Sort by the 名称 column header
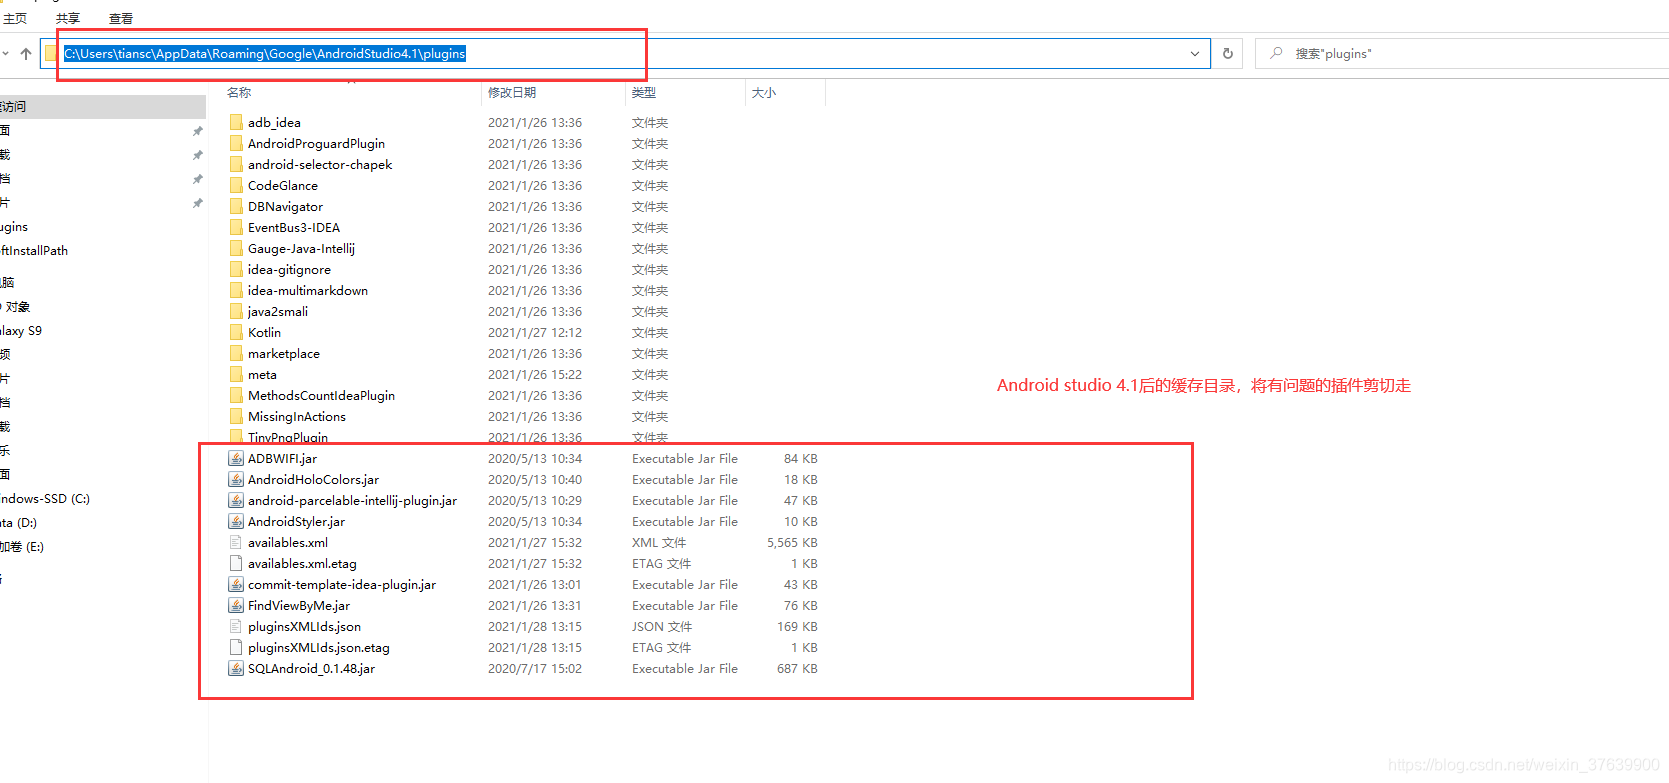The width and height of the screenshot is (1669, 783). 239,92
